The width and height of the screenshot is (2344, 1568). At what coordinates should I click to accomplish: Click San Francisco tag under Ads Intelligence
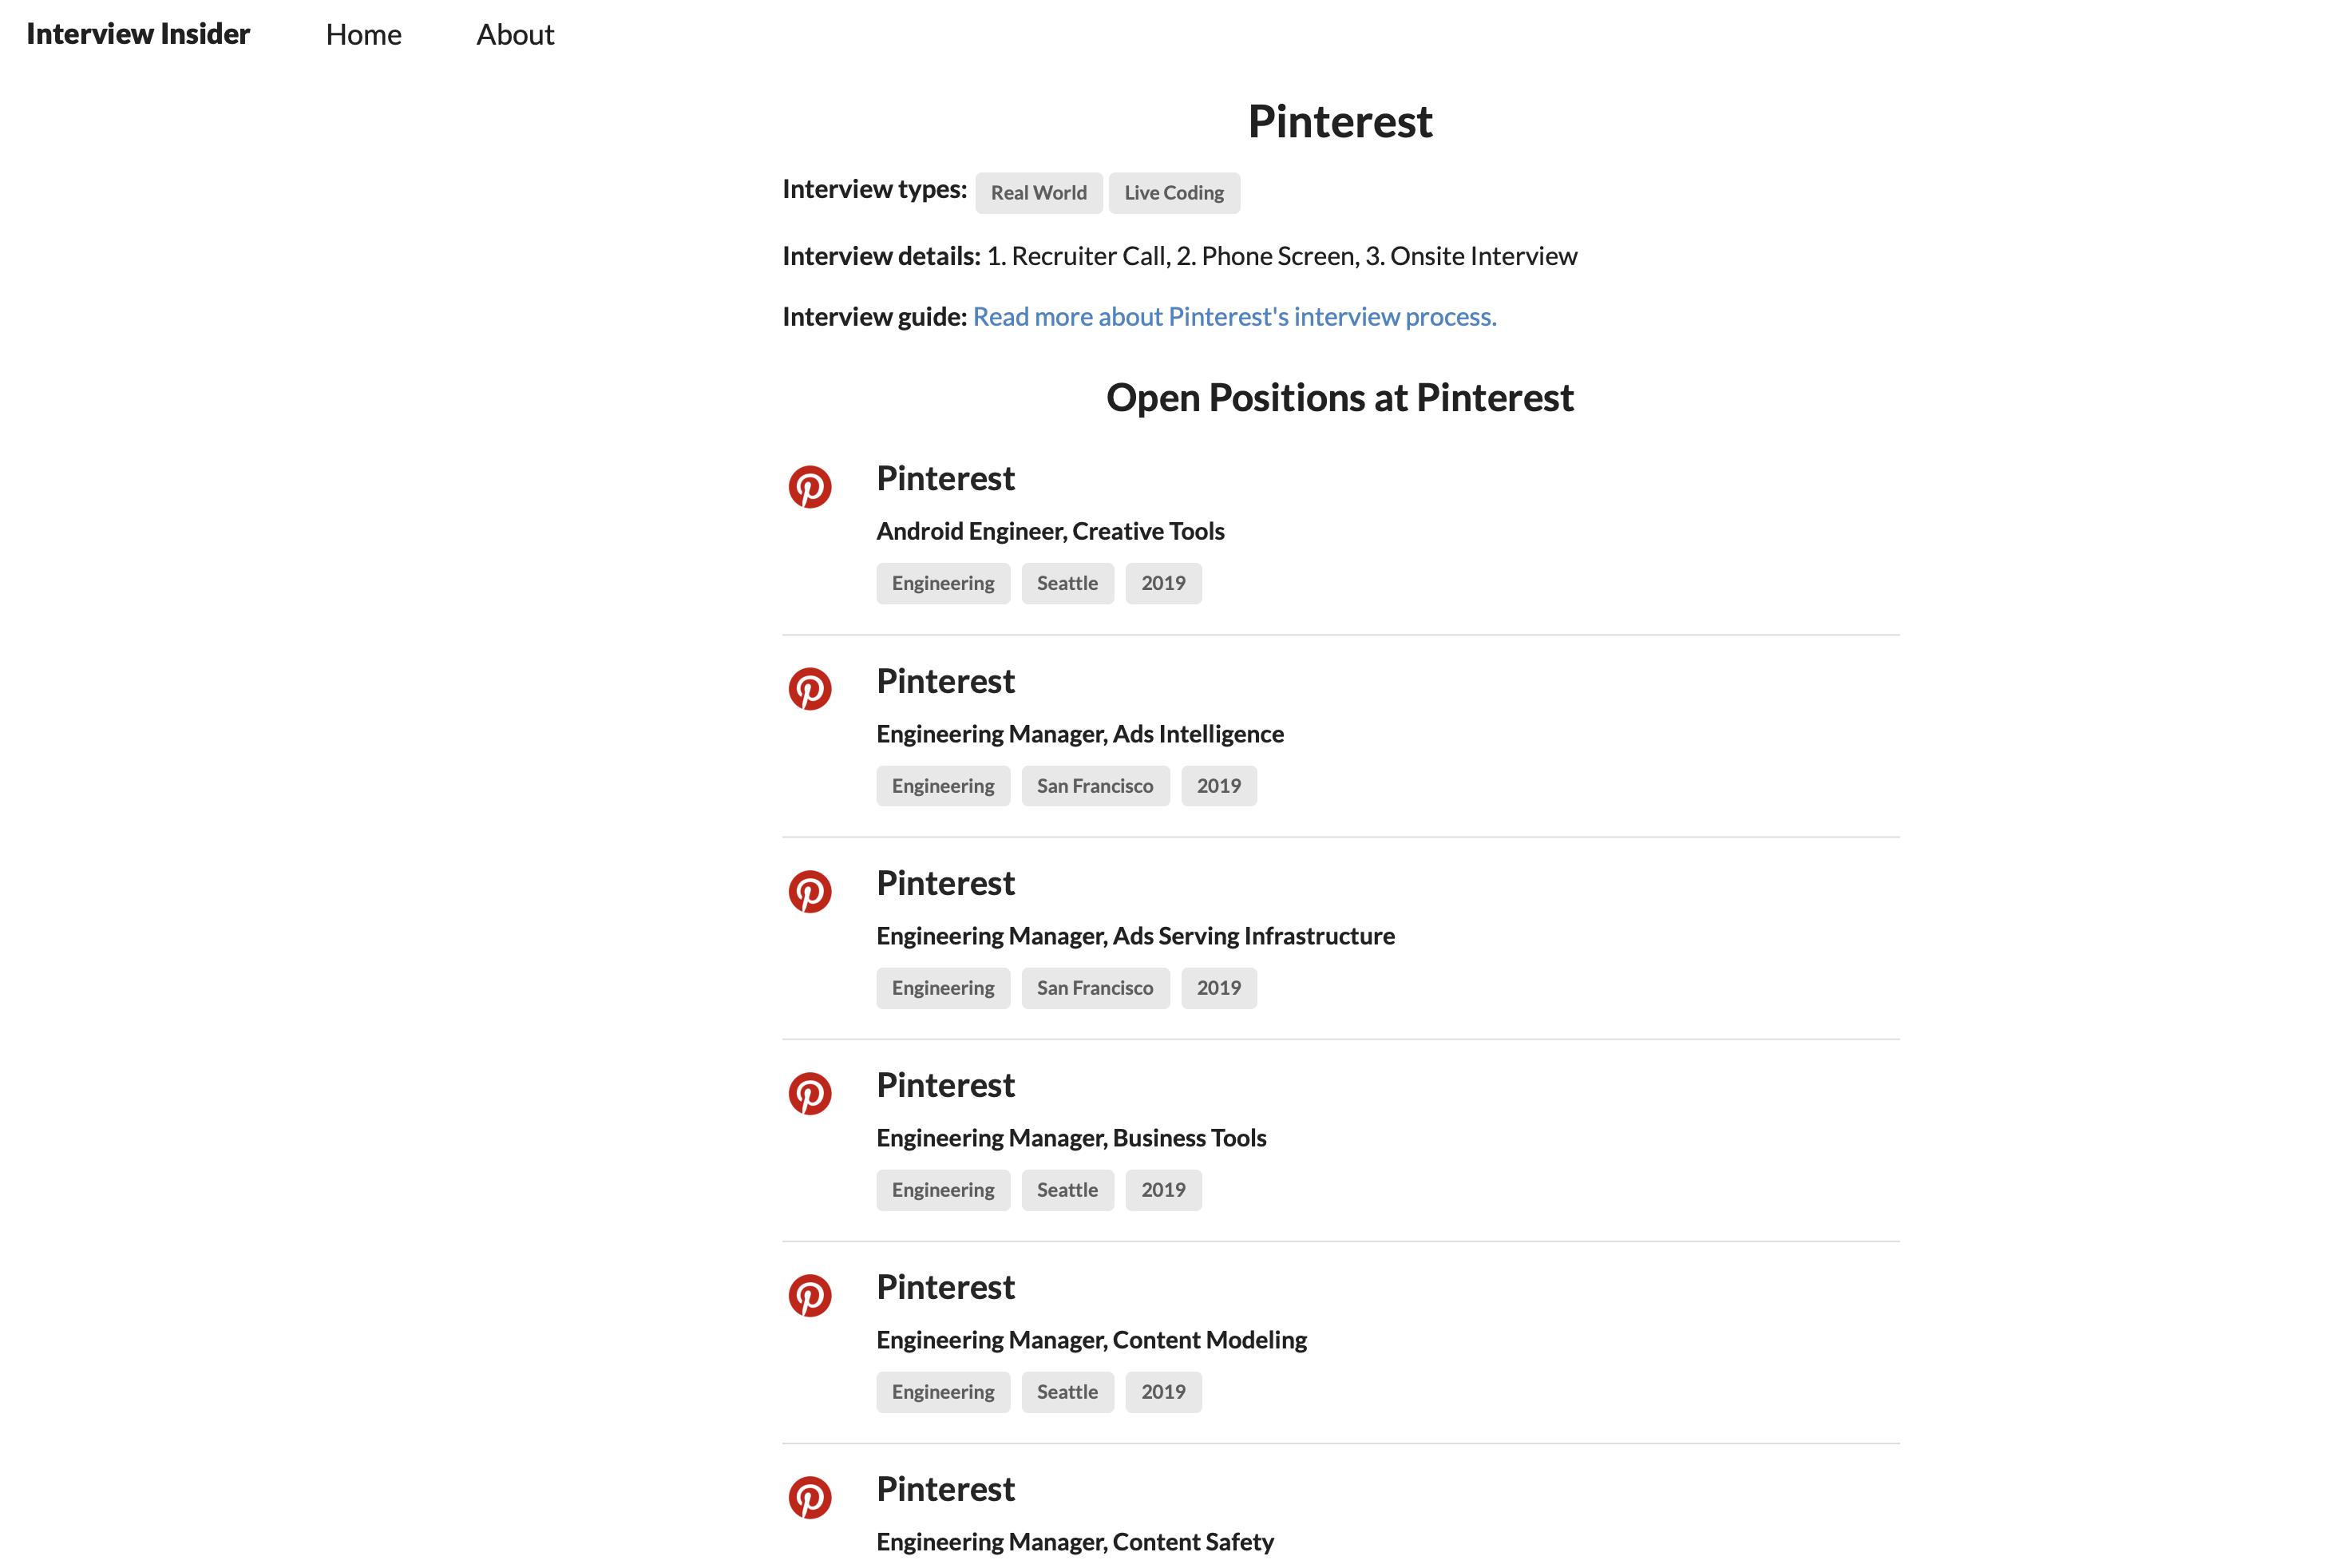1095,786
